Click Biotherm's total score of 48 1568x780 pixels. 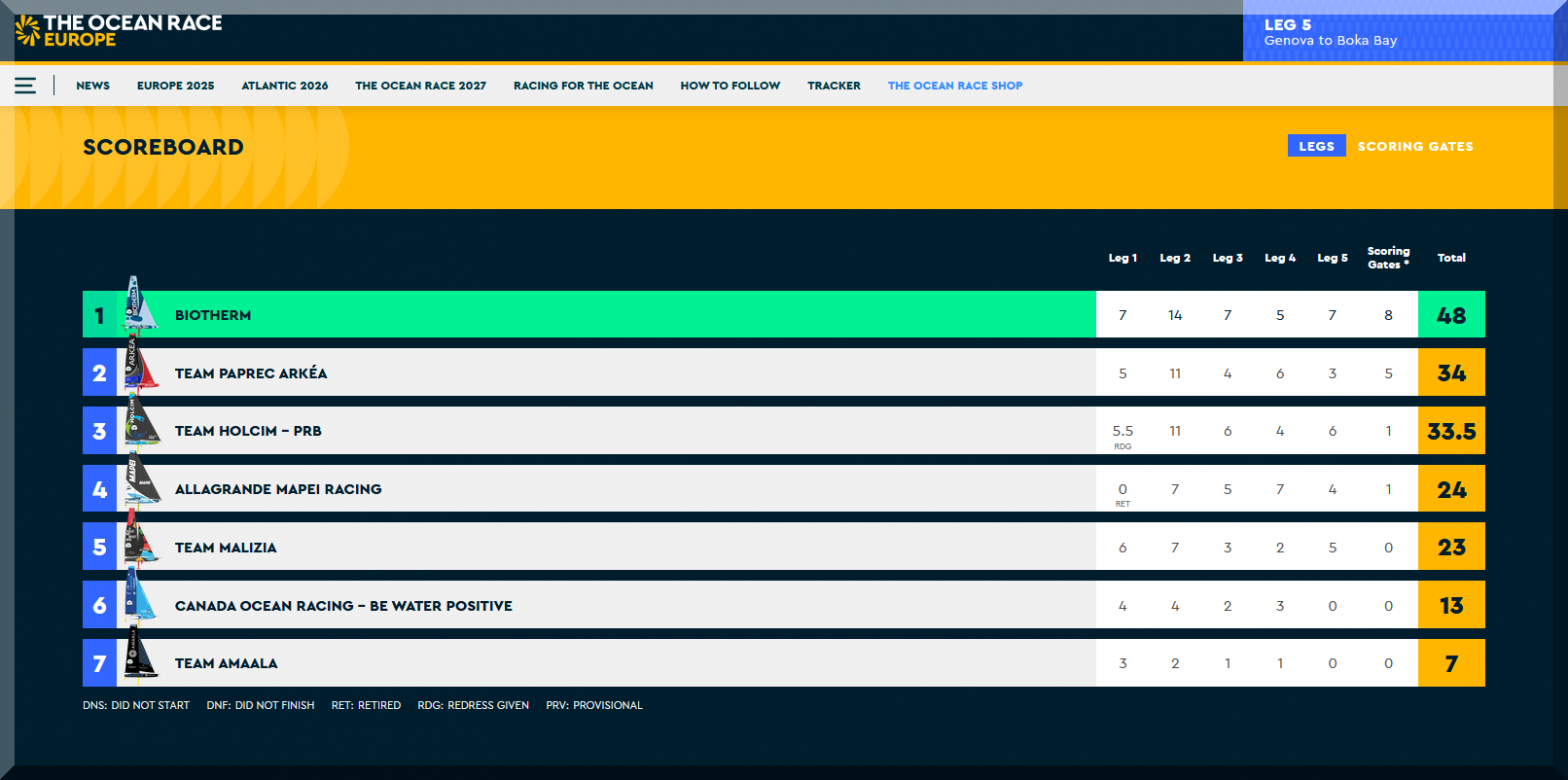[x=1451, y=316]
